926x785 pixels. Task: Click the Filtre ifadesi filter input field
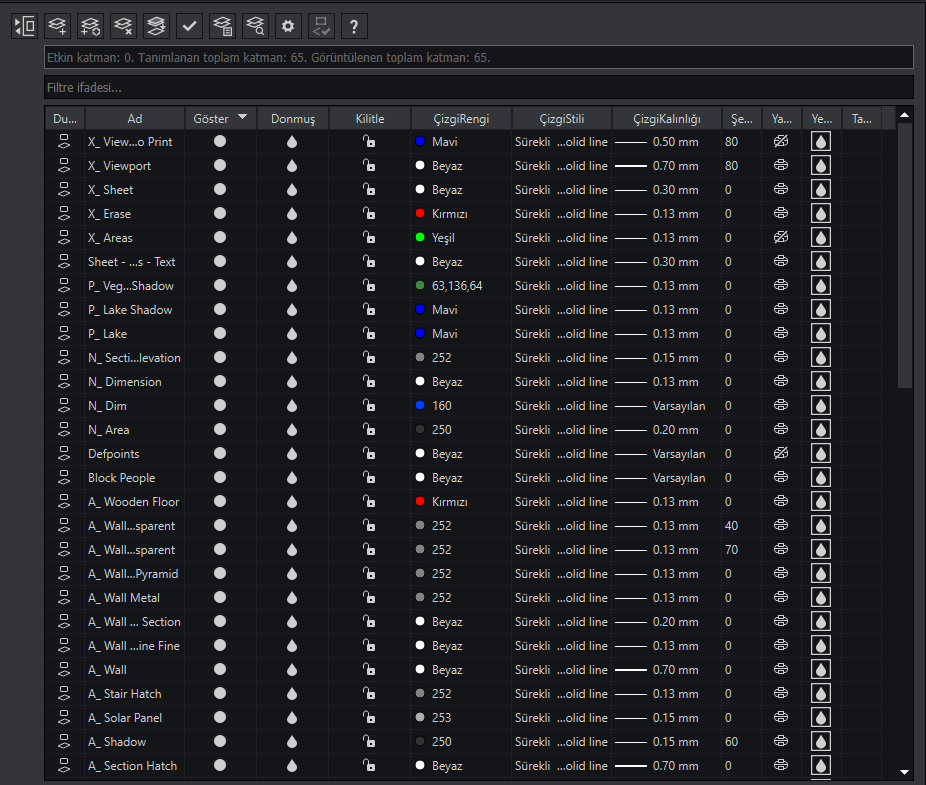point(479,88)
